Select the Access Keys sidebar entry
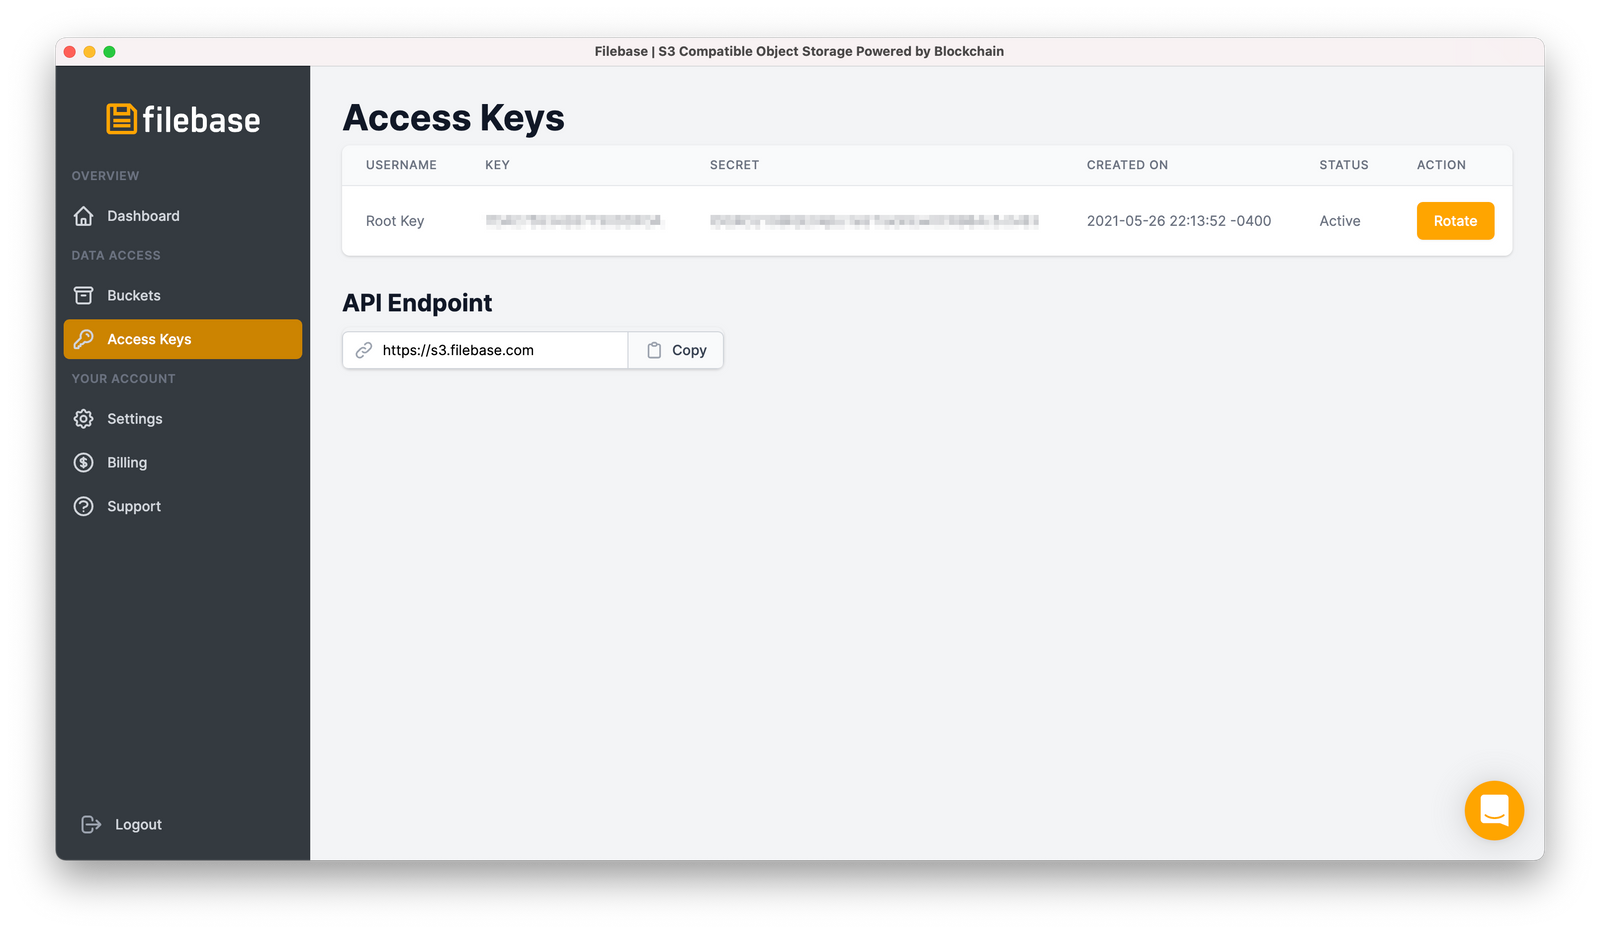Screen dimensions: 1600x934 coord(150,339)
